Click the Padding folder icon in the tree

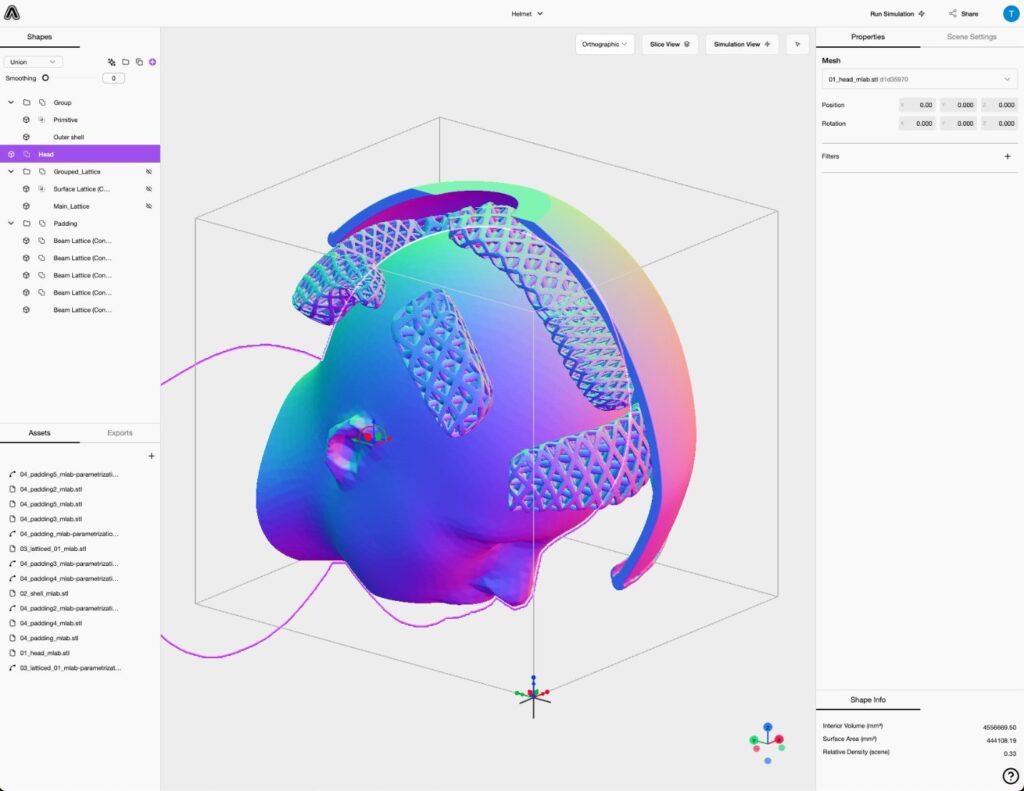click(27, 223)
